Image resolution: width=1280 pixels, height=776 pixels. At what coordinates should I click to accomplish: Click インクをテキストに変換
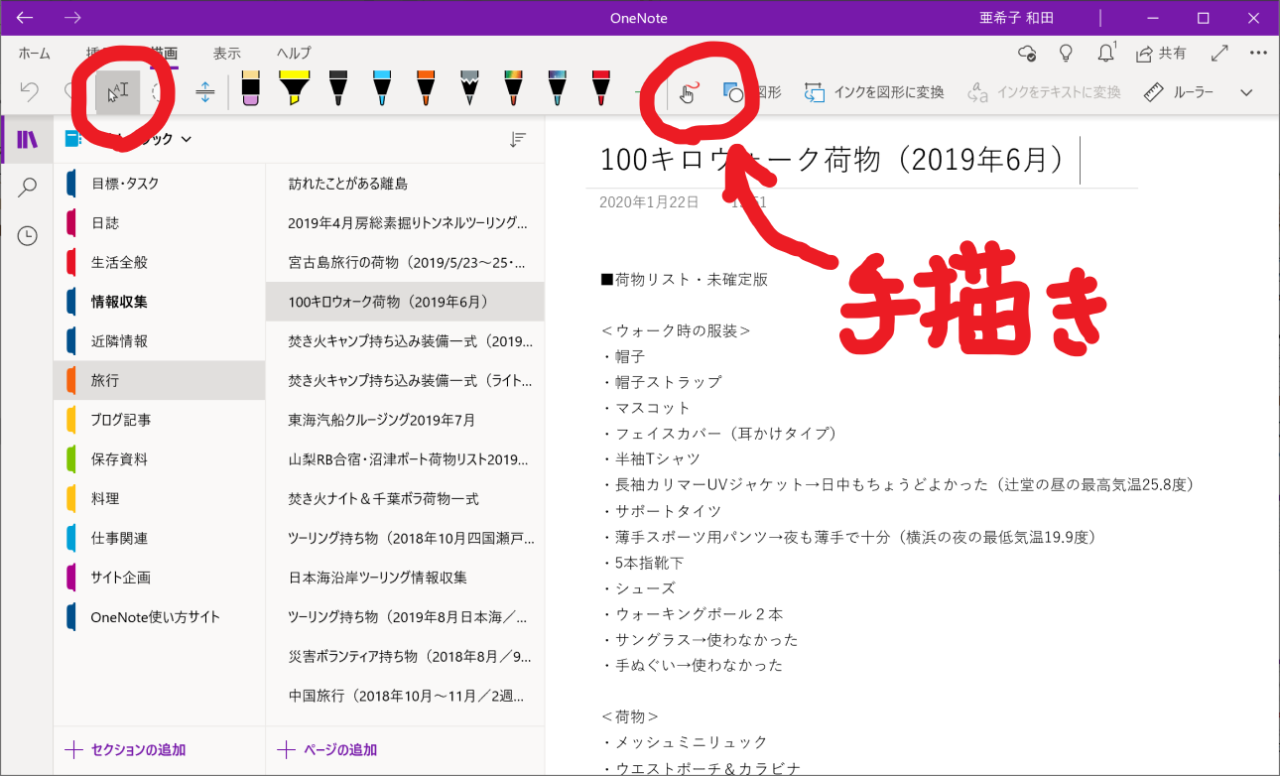pyautogui.click(x=1043, y=93)
